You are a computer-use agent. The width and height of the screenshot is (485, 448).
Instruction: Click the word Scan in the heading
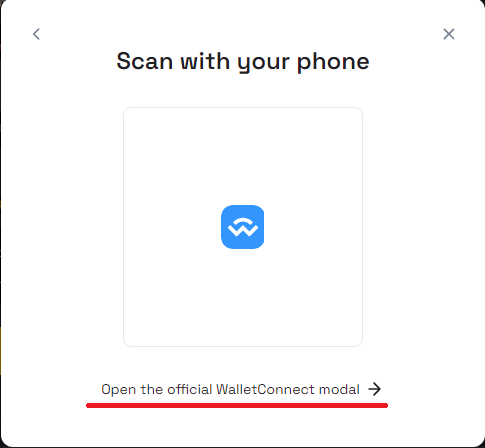click(145, 61)
